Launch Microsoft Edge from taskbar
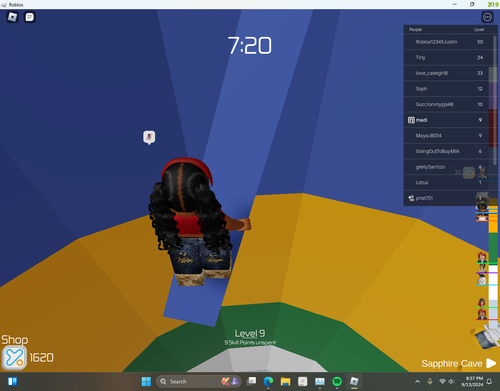Screen dimensions: 500x391 click(x=268, y=381)
